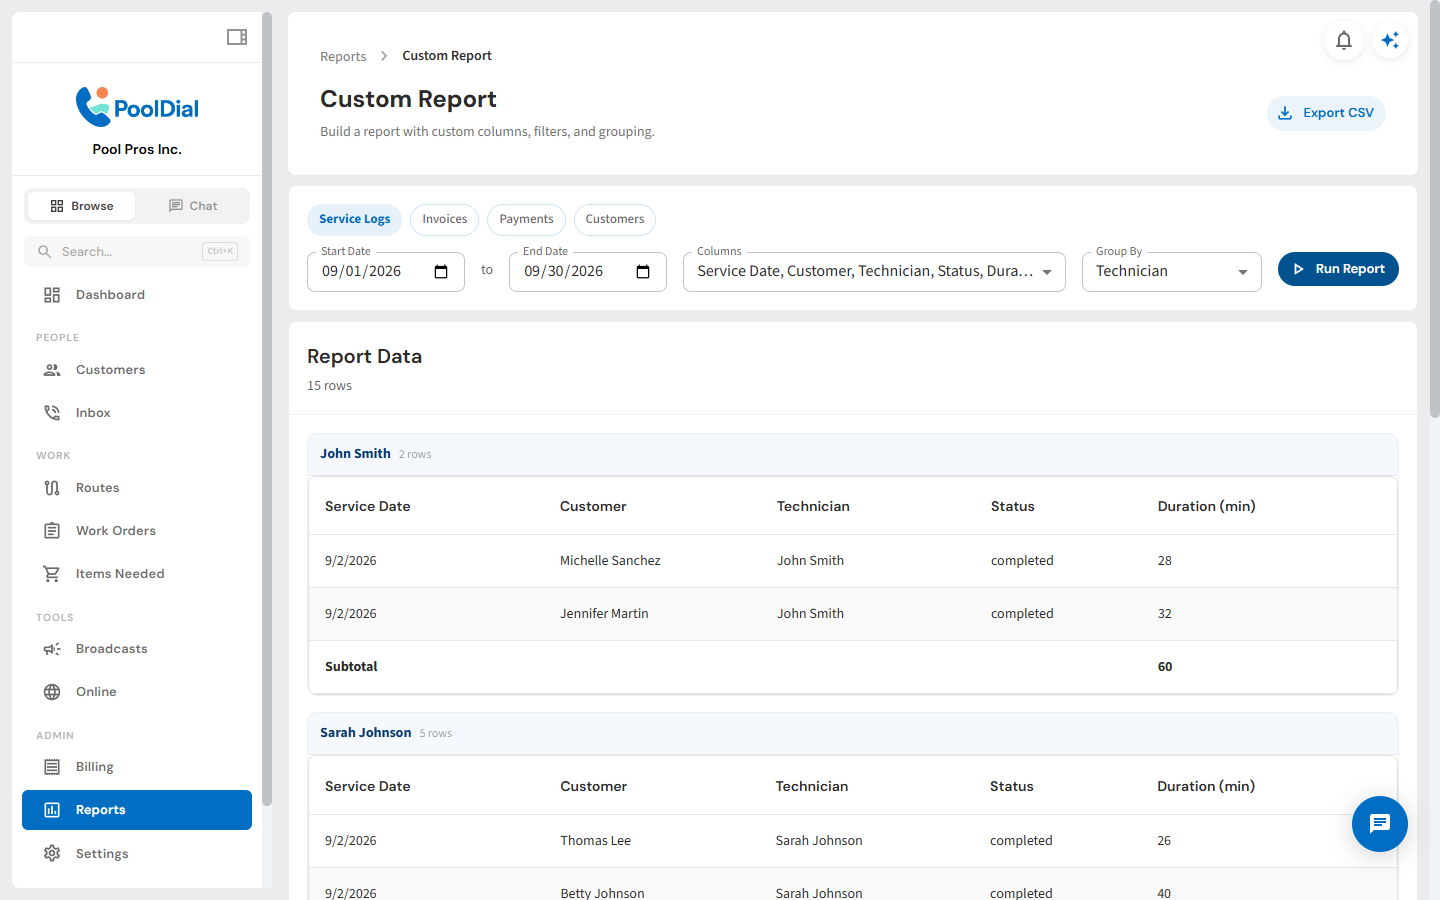Screen dimensions: 1440x900
Task: Click the sidebar scrollbar
Action: tap(267, 408)
